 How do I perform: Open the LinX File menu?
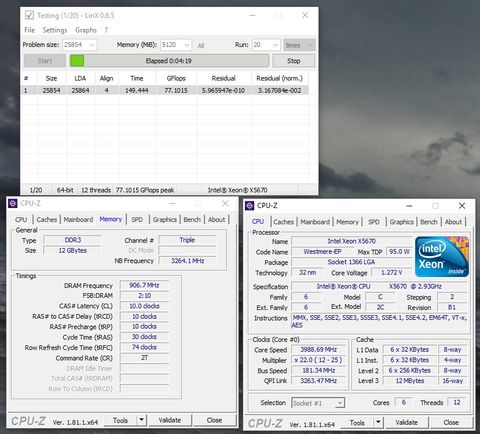pyautogui.click(x=29, y=30)
